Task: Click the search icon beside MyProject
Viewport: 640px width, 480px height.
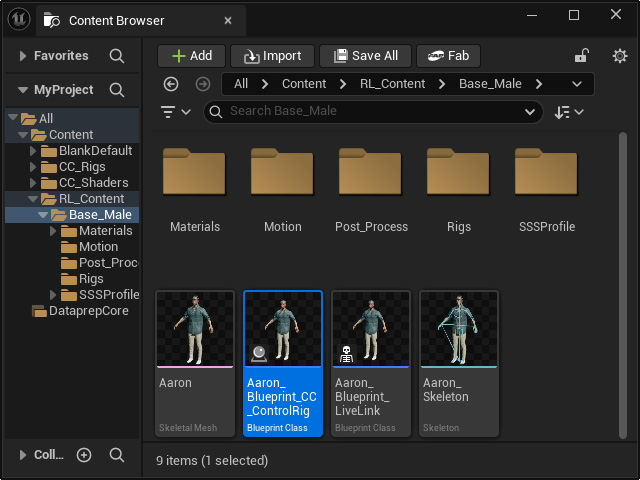Action: (x=117, y=90)
